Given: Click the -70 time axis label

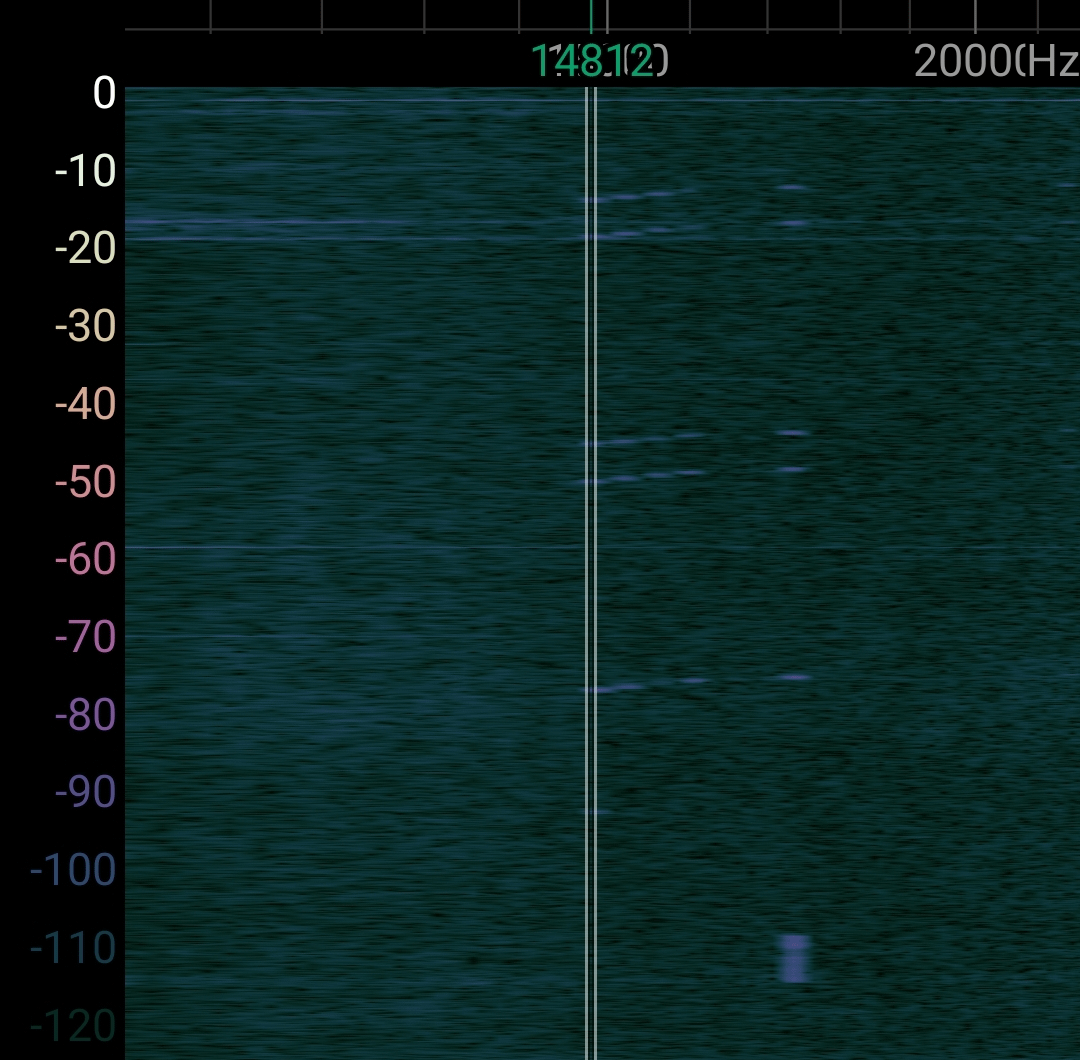Looking at the screenshot, I should [85, 636].
